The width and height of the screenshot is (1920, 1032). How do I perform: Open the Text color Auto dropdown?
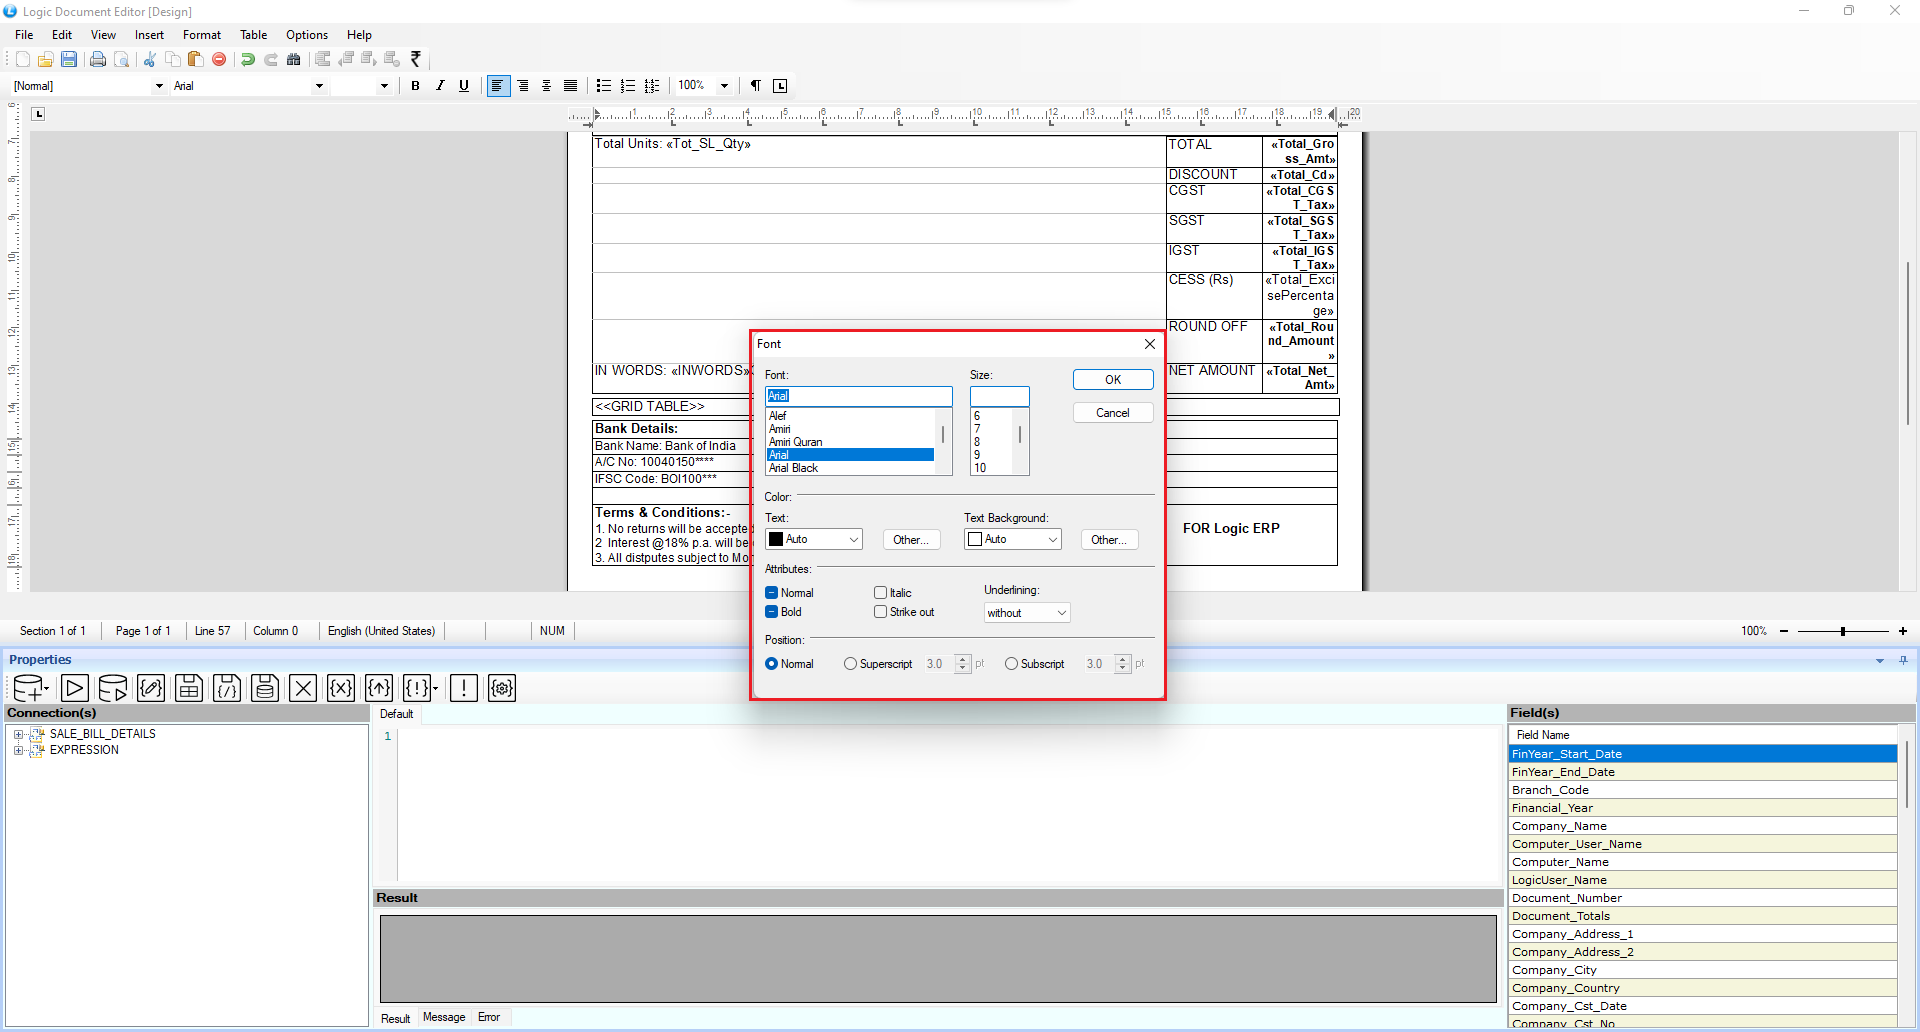[814, 539]
